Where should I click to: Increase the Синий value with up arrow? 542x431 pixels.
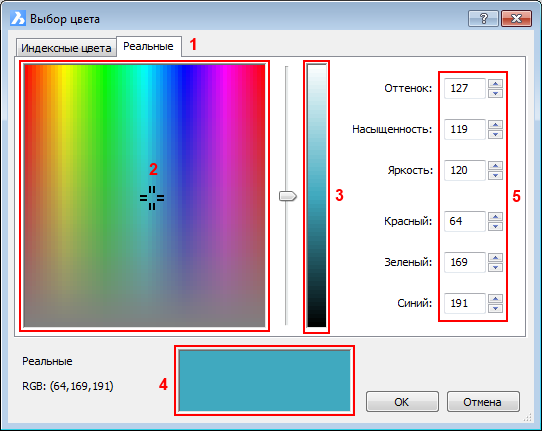(495, 299)
